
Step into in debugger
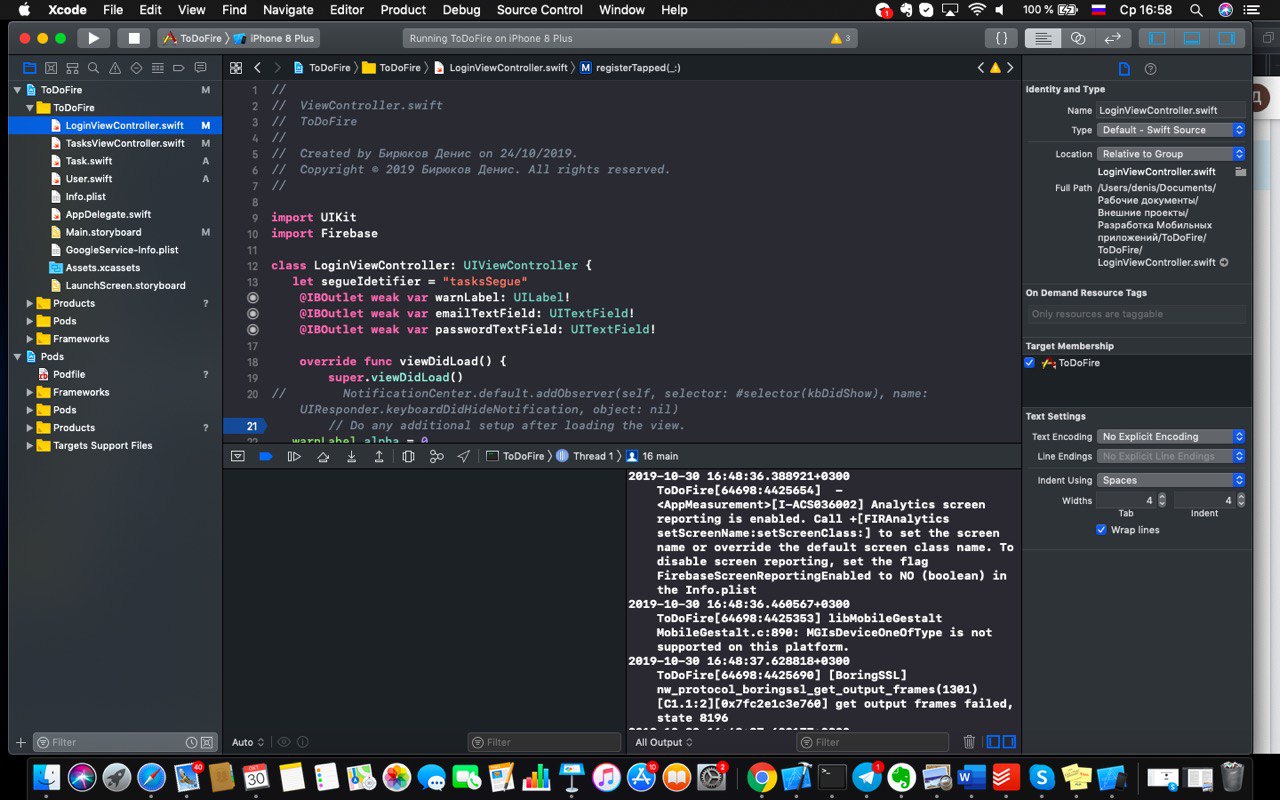tap(351, 456)
